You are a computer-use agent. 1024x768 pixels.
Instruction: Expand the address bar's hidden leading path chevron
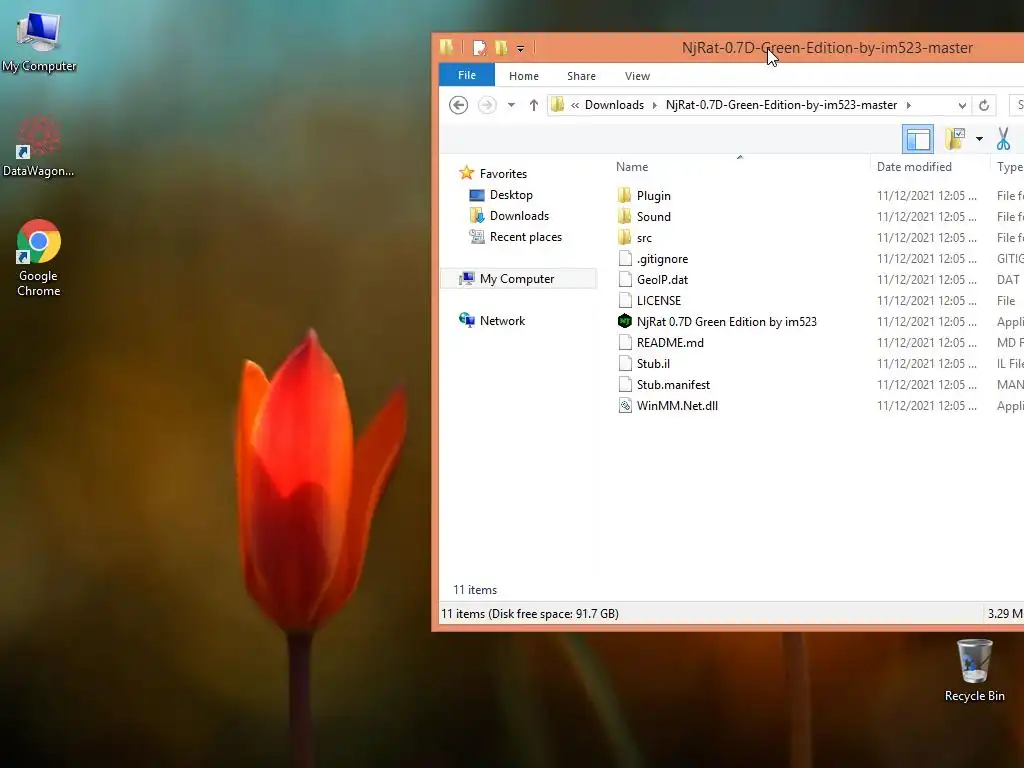(x=575, y=105)
